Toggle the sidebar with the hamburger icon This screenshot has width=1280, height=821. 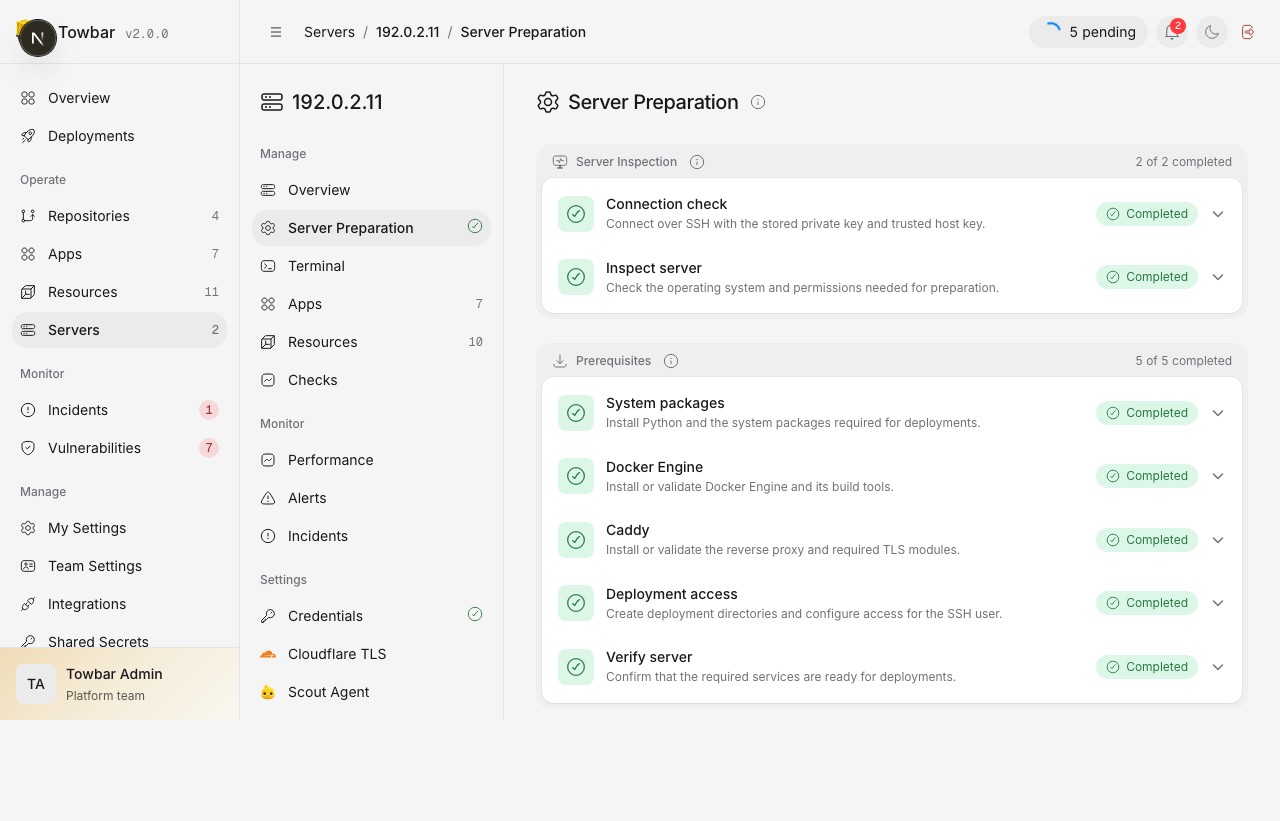[276, 32]
